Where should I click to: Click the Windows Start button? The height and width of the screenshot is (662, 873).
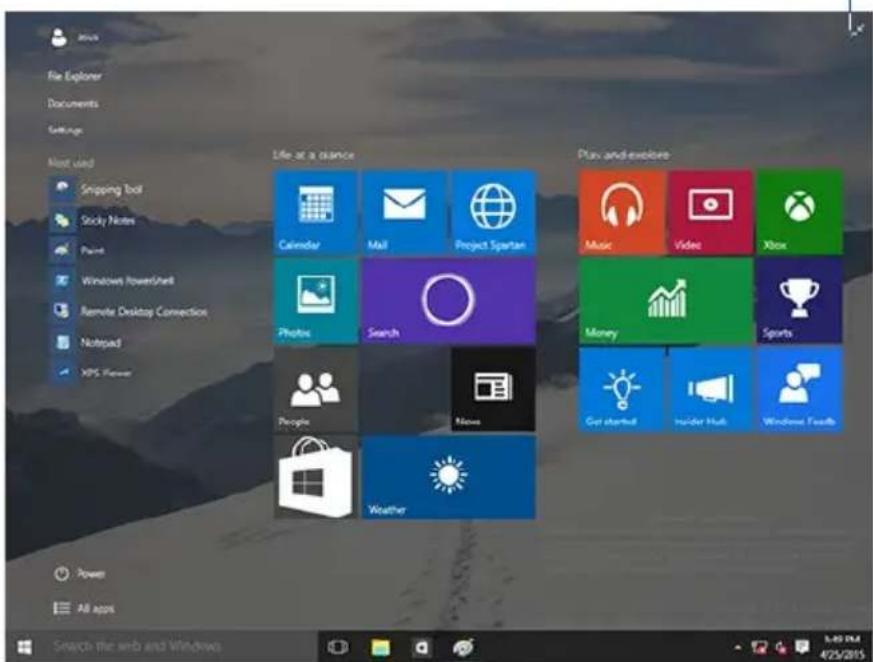pyautogui.click(x=23, y=646)
